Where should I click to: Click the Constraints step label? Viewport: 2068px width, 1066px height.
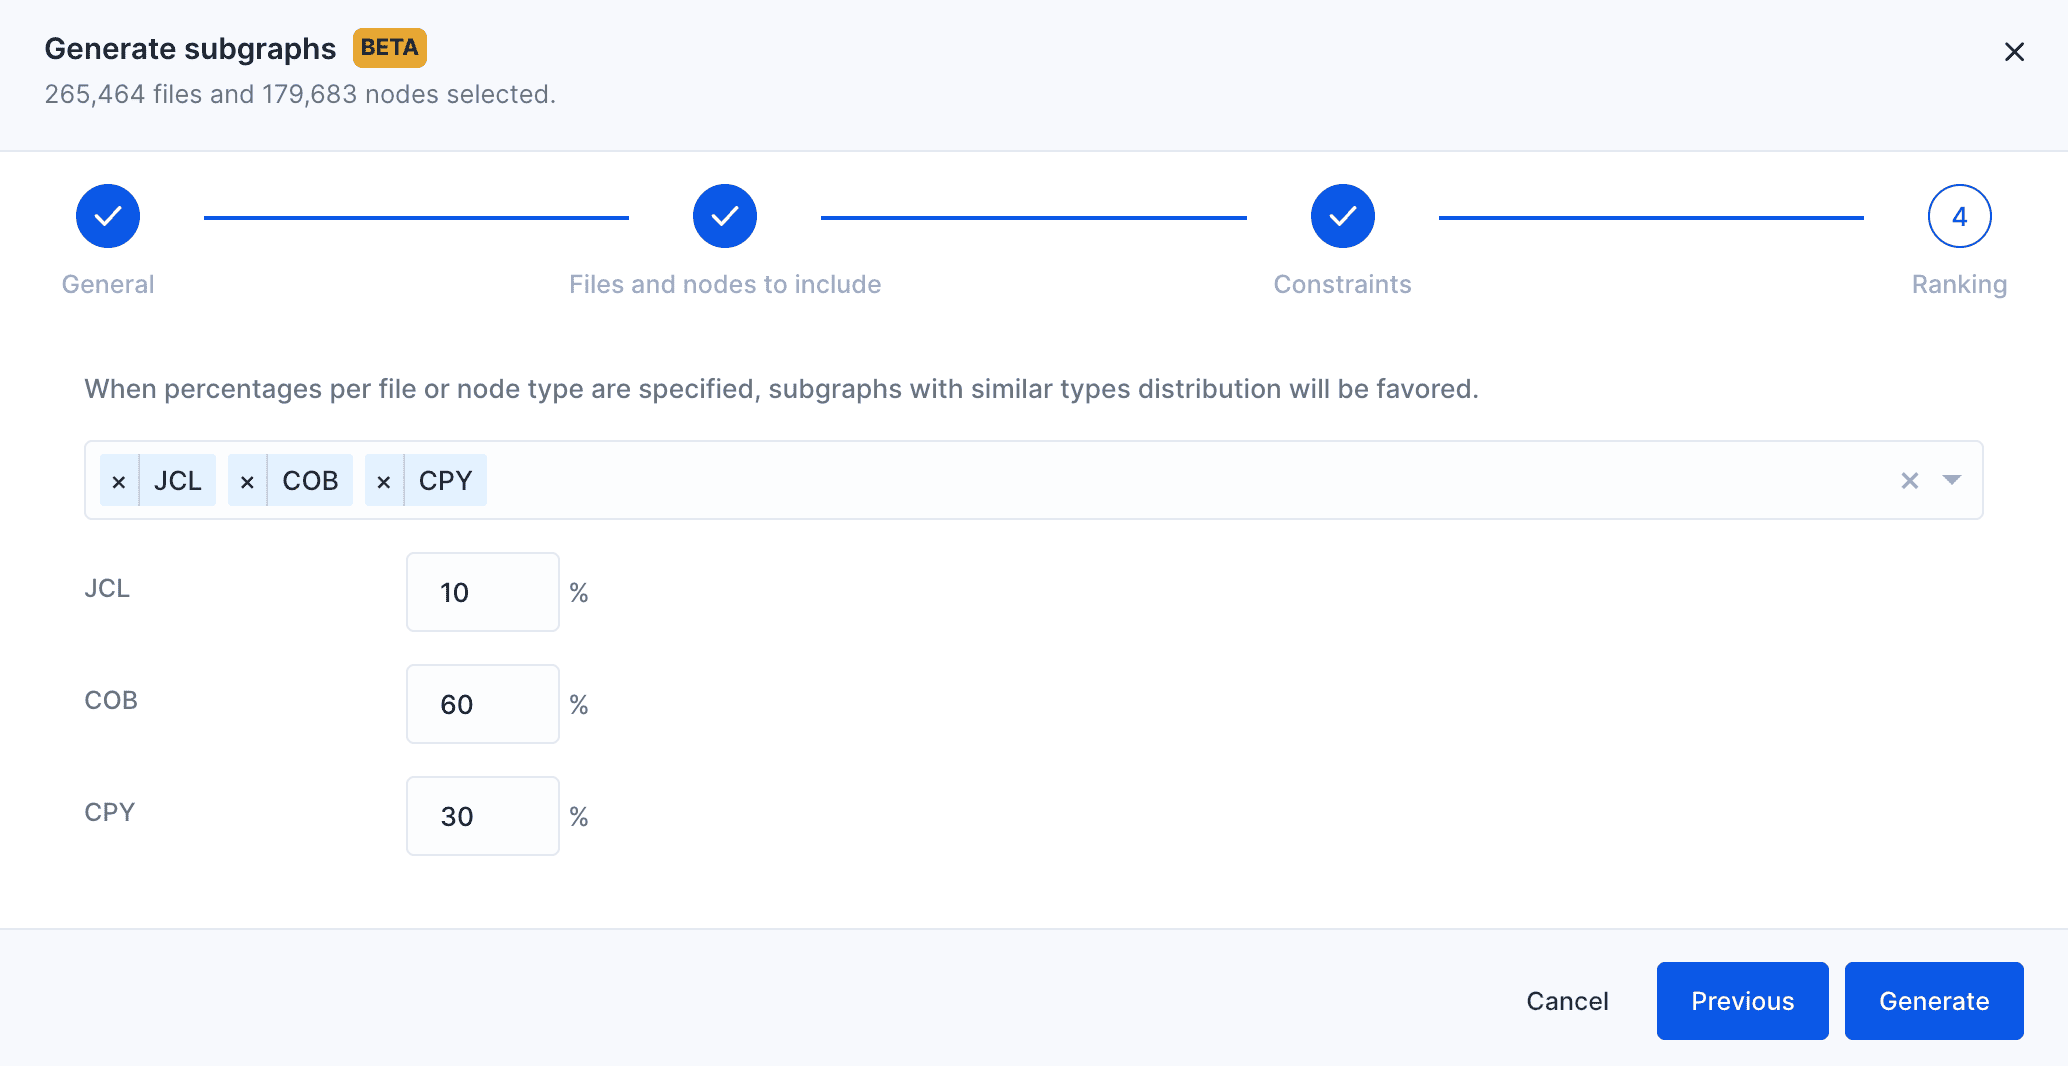point(1343,284)
